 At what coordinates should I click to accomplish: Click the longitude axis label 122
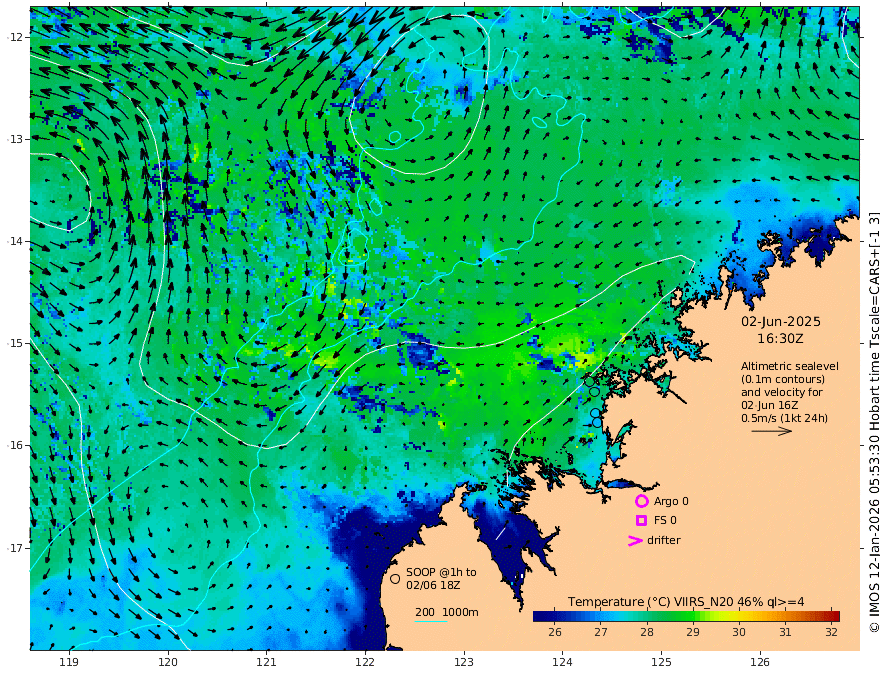(x=365, y=662)
